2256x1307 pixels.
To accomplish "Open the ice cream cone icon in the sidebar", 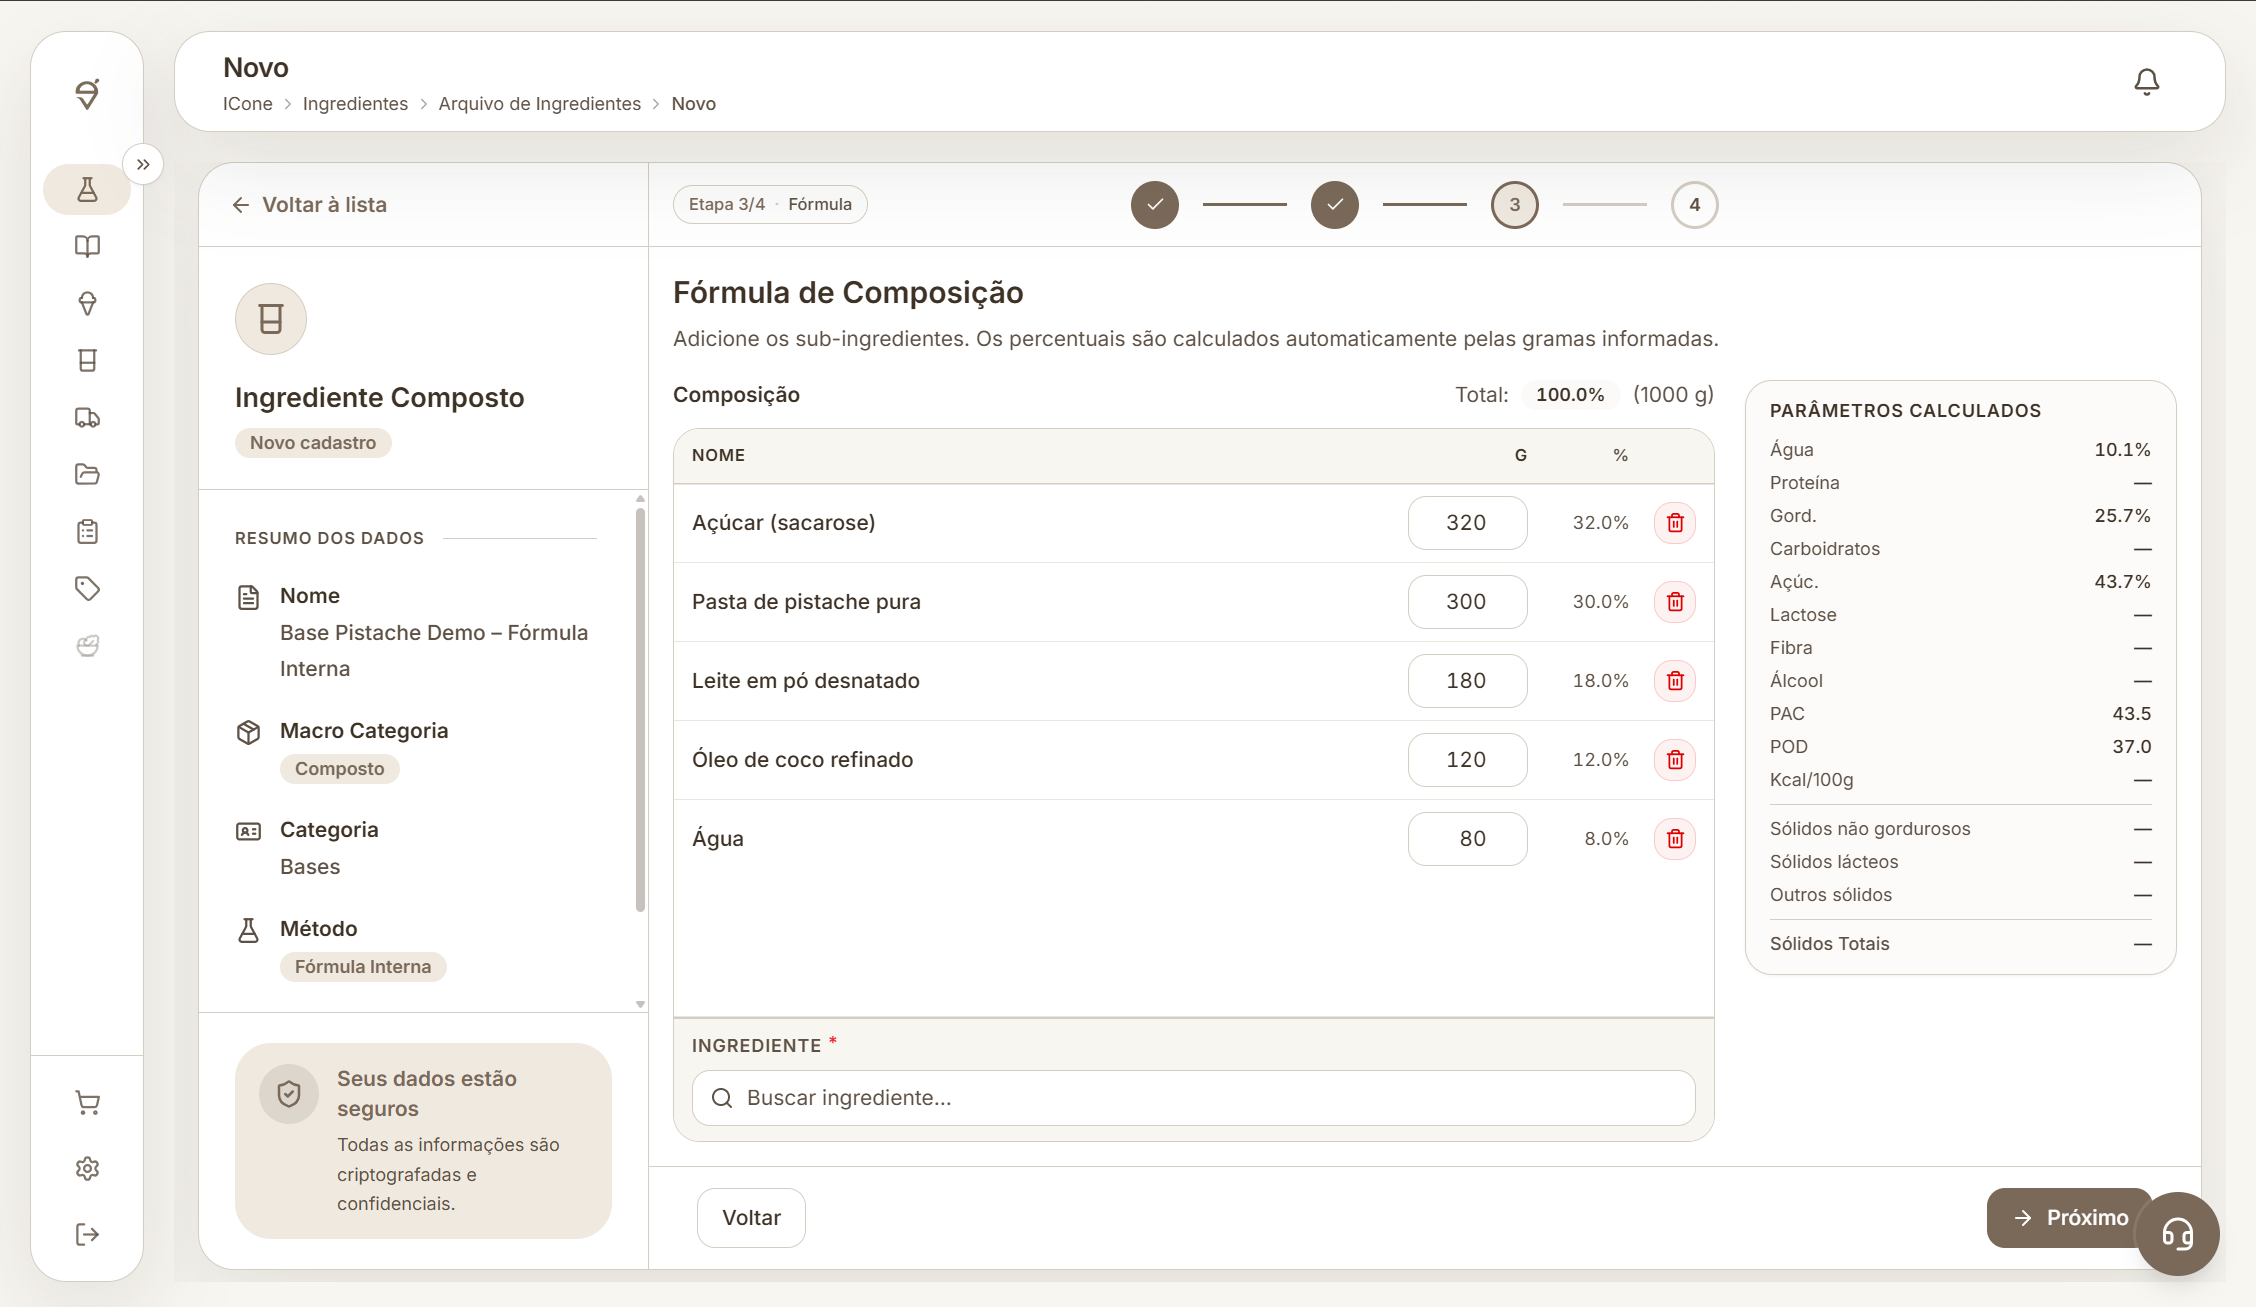I will tap(87, 303).
